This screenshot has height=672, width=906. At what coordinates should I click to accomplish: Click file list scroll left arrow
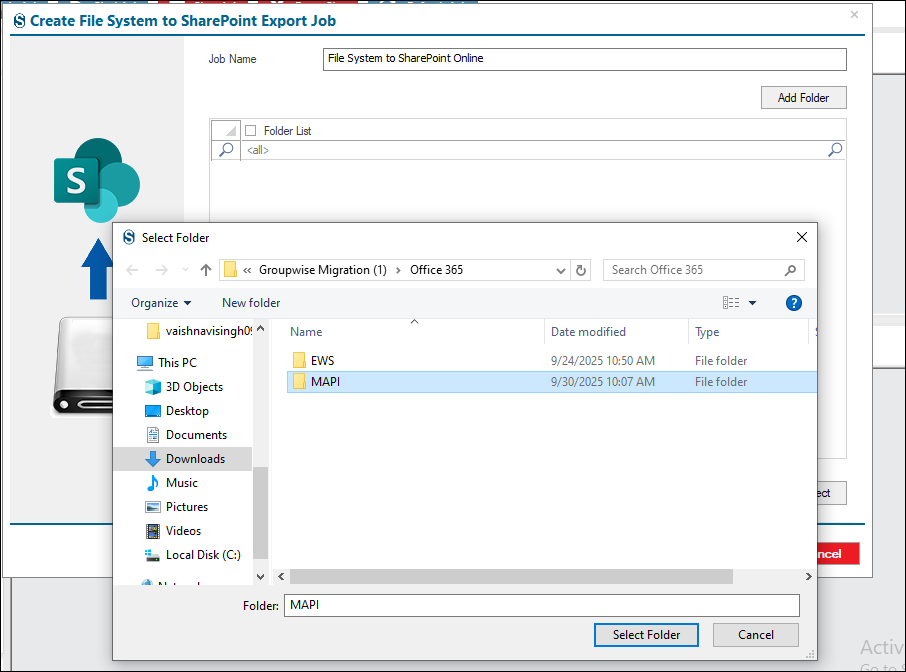pos(281,576)
